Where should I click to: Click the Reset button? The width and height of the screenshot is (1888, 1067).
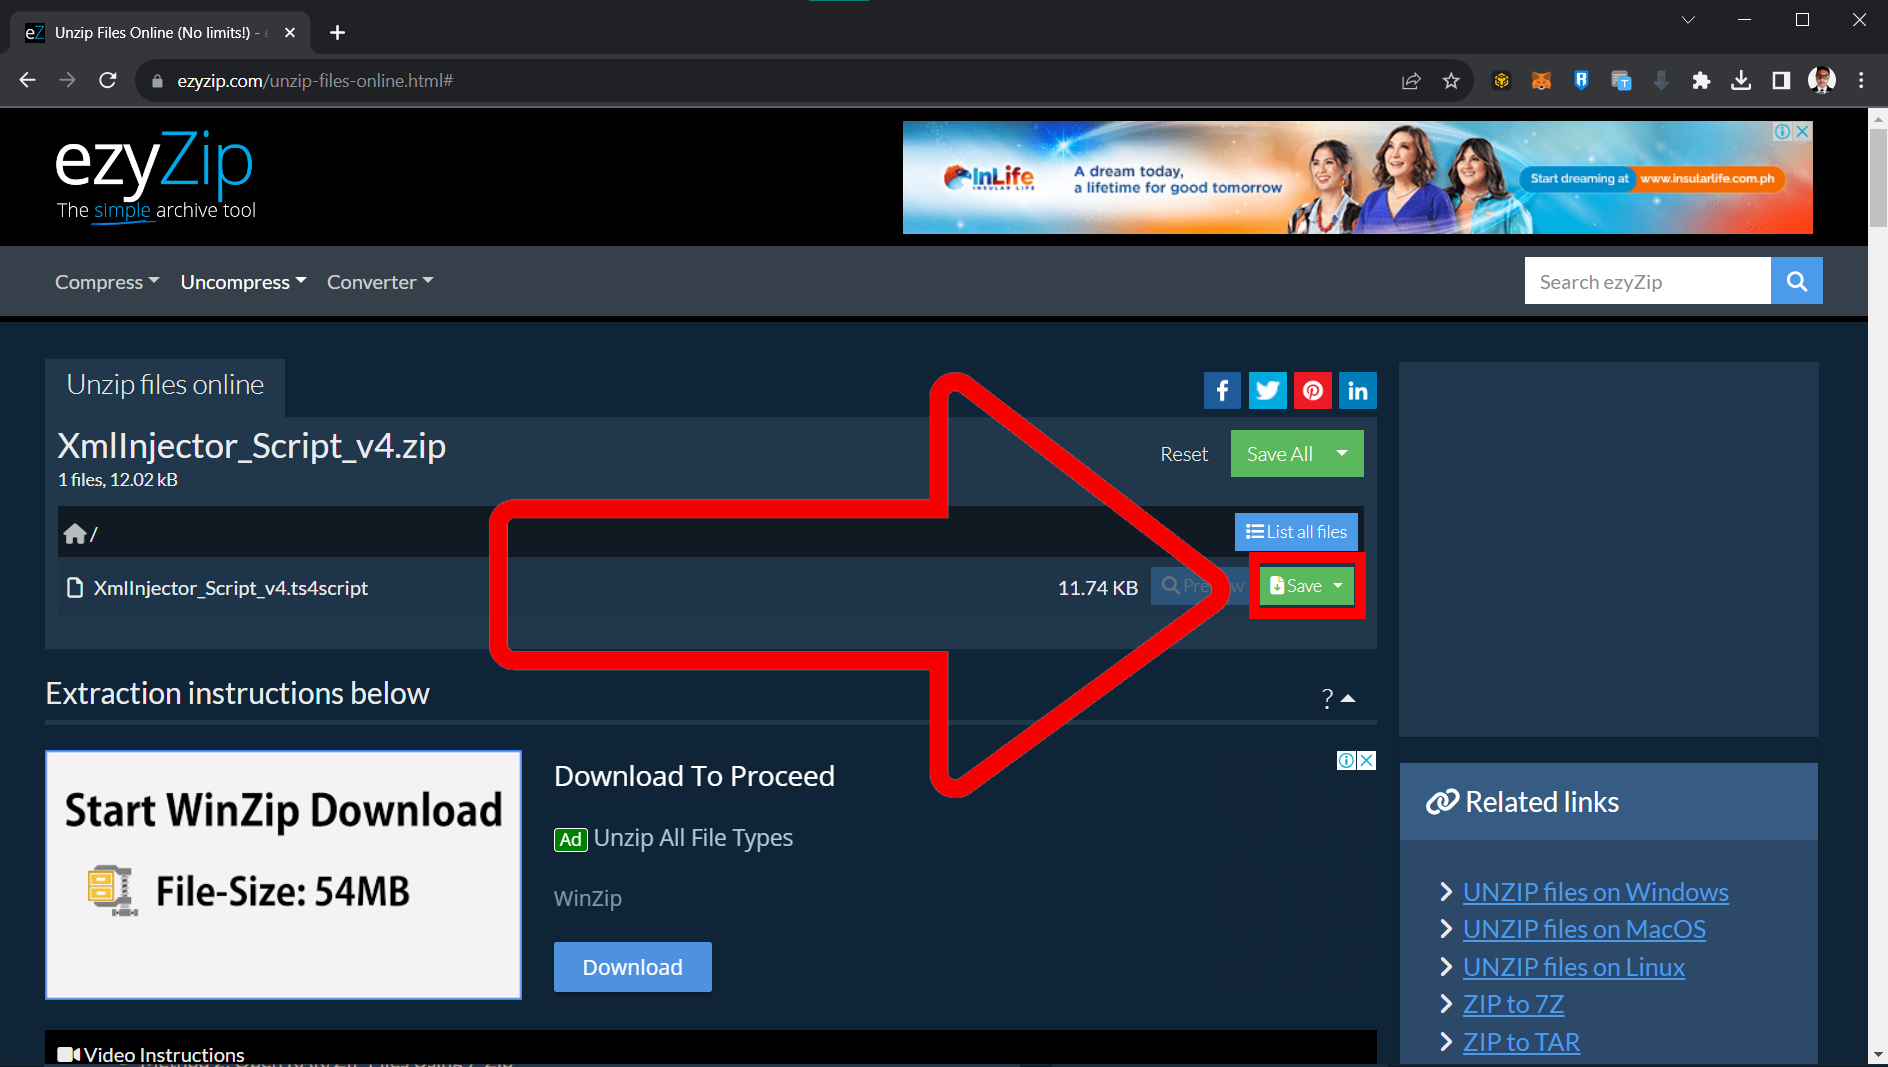point(1183,453)
